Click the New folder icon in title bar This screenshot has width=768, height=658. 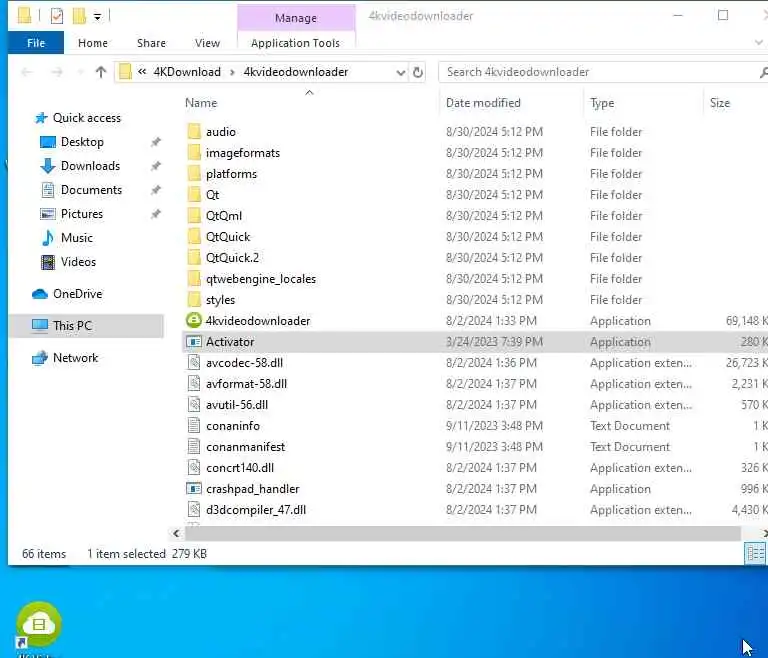tap(79, 16)
